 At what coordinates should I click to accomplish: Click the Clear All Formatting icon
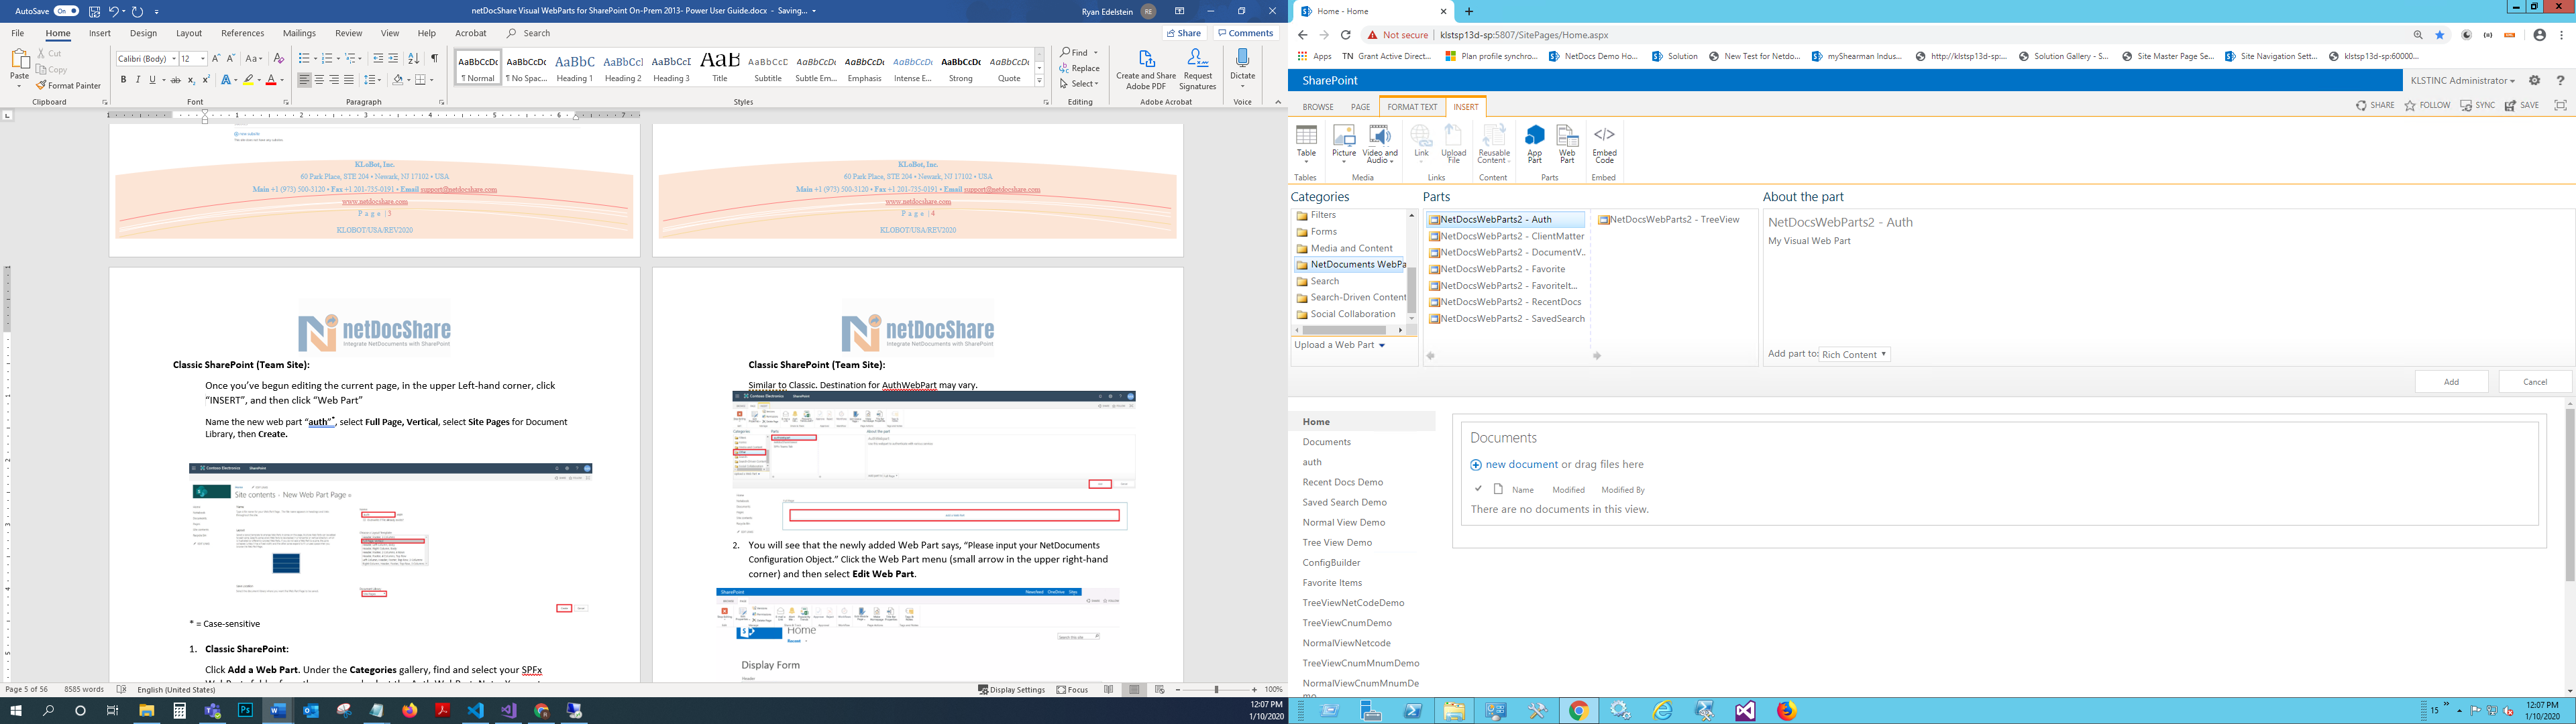[x=279, y=59]
